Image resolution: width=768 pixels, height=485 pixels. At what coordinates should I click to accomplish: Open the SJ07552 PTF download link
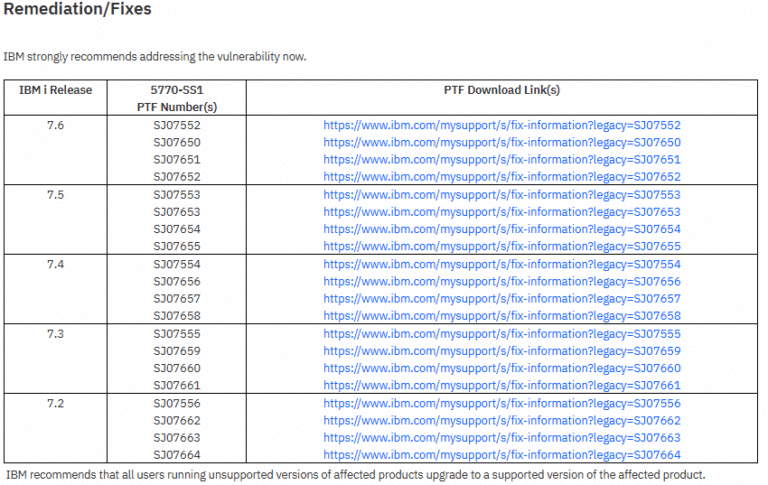502,125
